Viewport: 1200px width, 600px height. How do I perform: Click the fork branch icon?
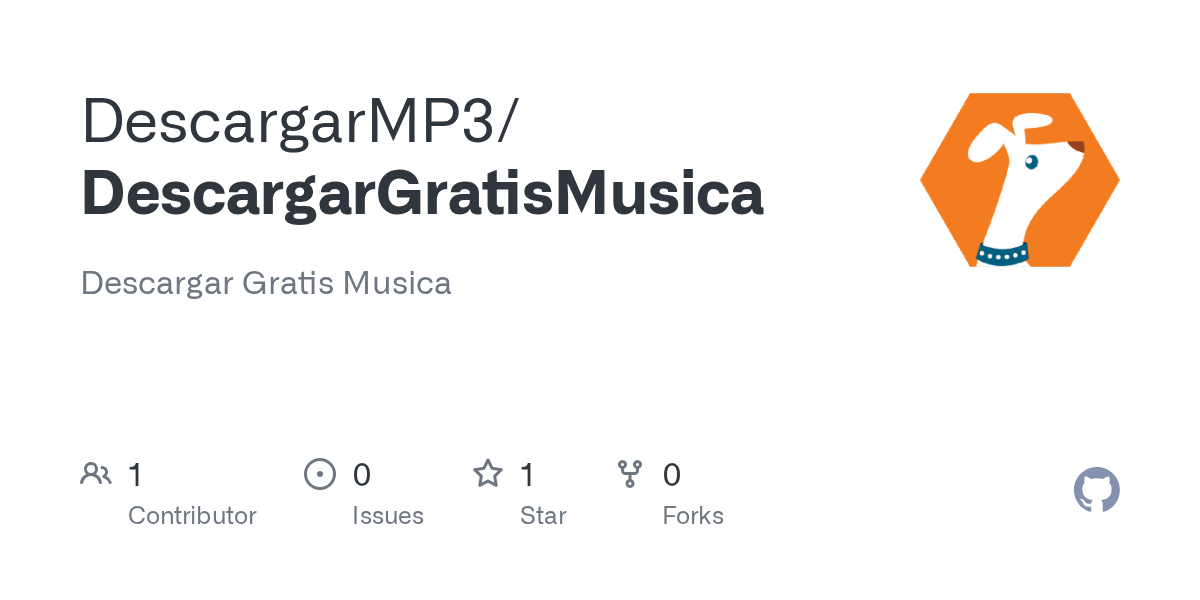pyautogui.click(x=630, y=474)
